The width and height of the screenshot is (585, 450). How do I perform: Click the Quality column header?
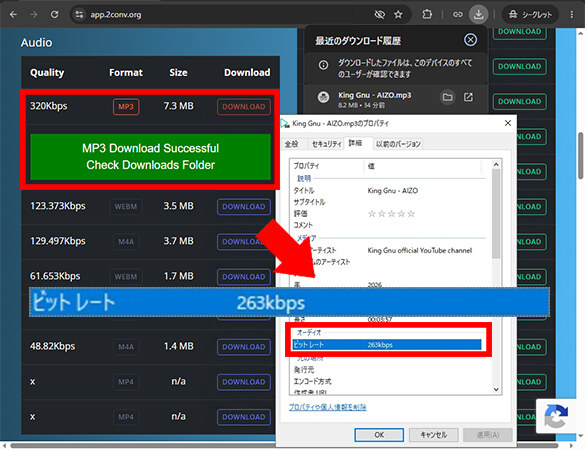[x=47, y=72]
